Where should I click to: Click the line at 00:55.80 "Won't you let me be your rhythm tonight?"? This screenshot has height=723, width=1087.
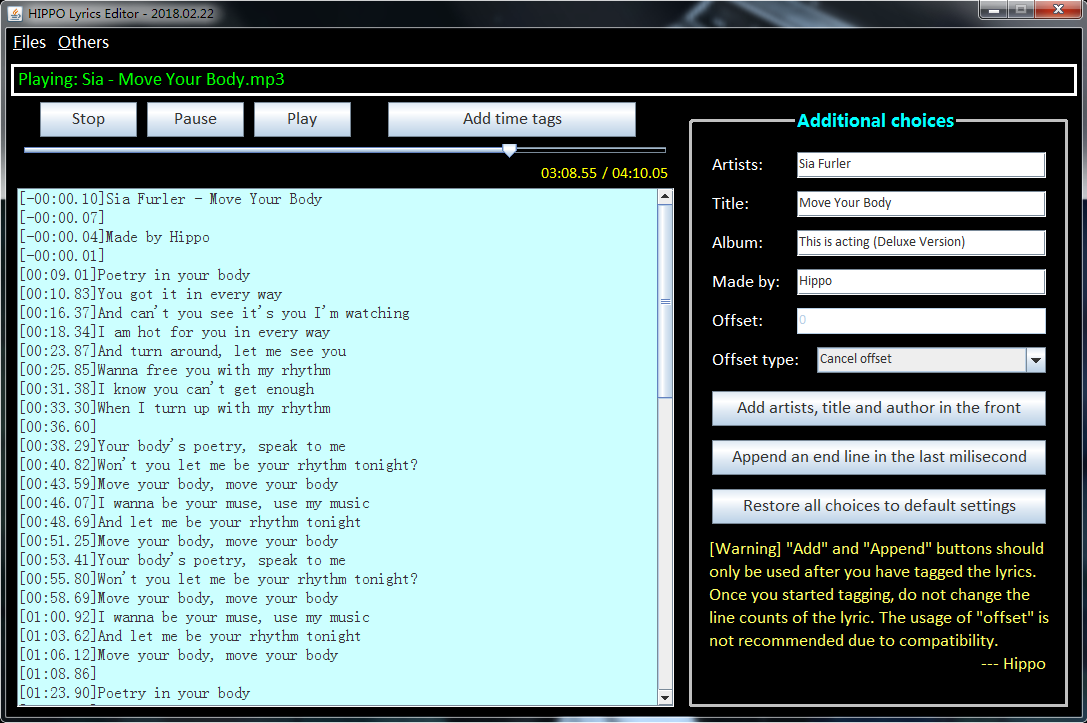point(218,580)
